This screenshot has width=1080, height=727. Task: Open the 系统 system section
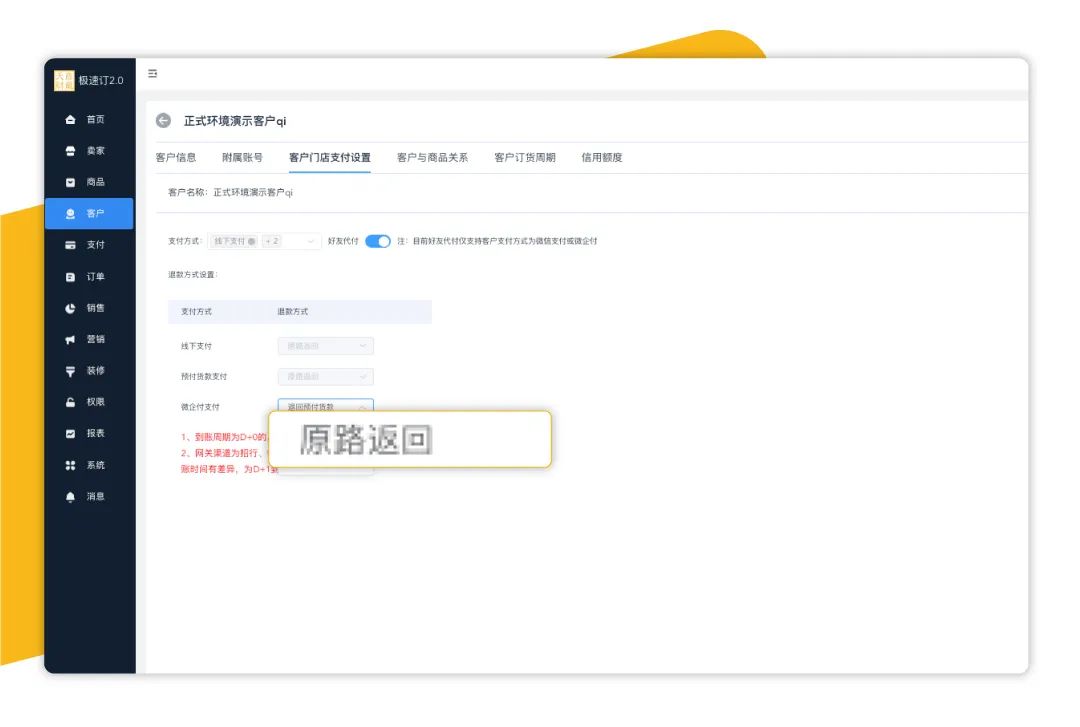coord(89,465)
